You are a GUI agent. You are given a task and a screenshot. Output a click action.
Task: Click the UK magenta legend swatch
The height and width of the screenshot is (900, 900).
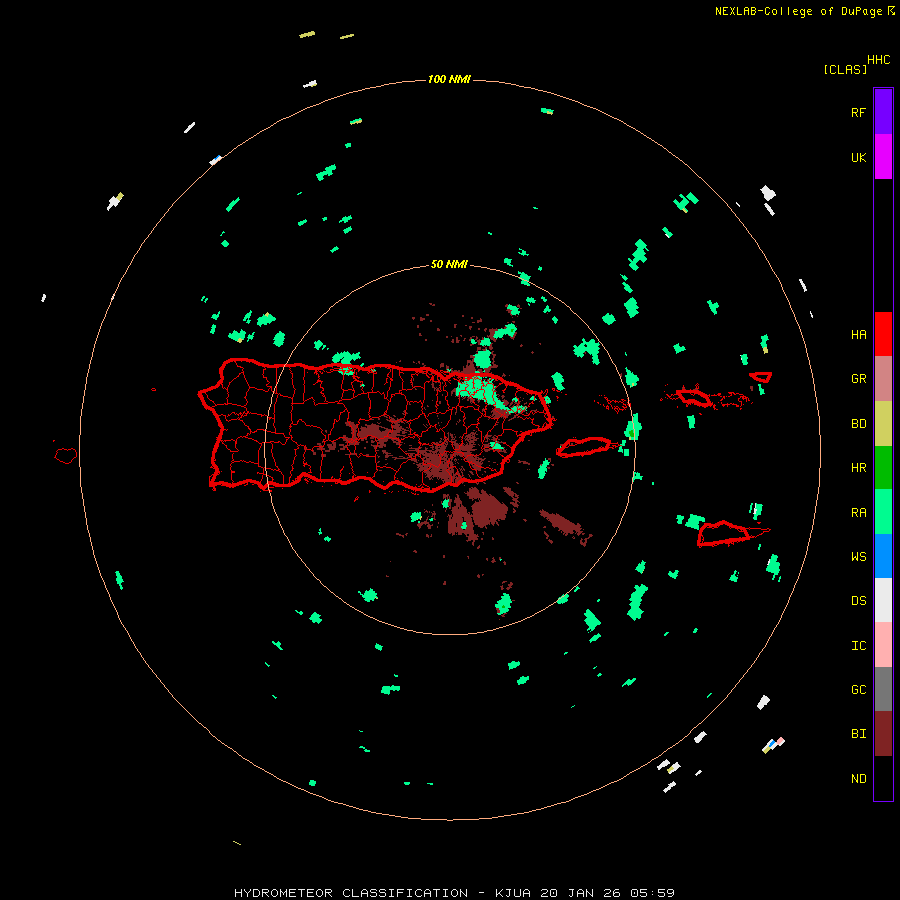(x=883, y=157)
